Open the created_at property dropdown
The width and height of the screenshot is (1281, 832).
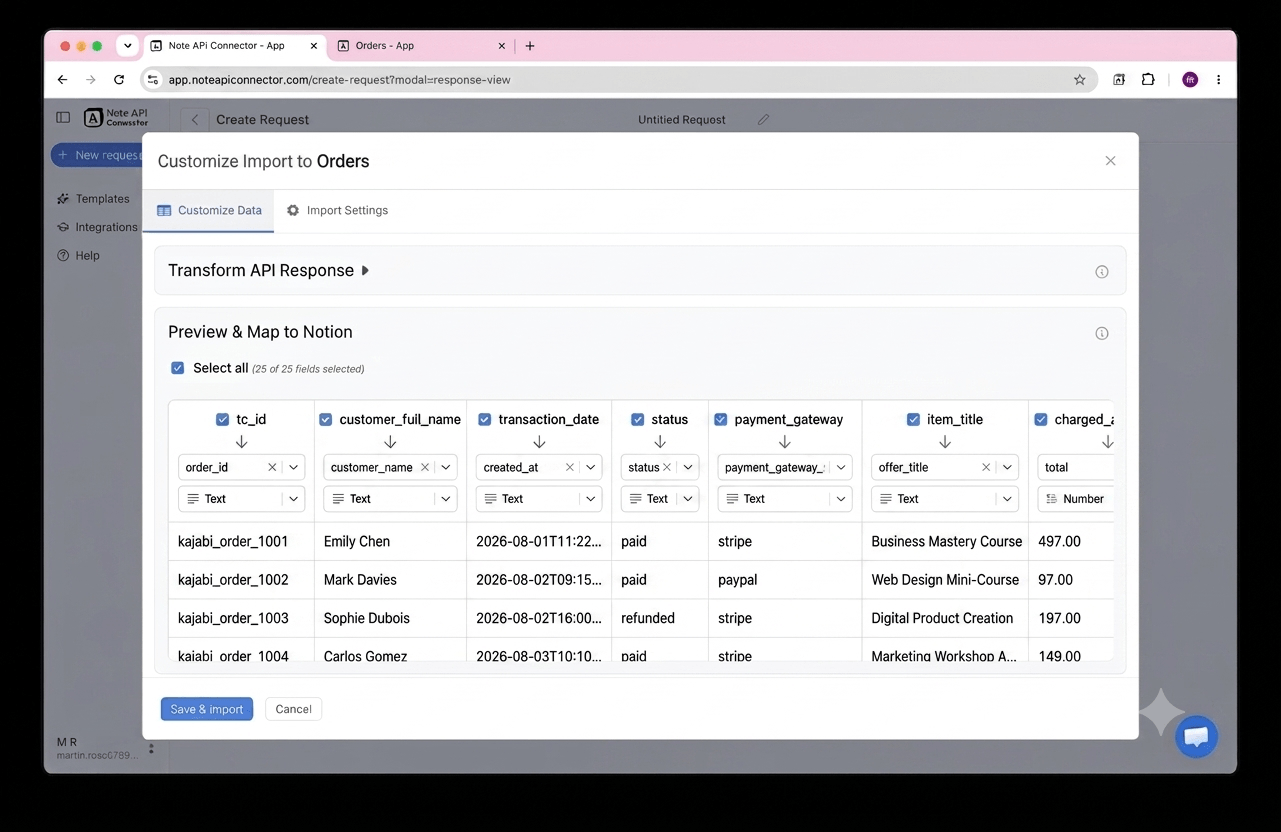pos(591,467)
